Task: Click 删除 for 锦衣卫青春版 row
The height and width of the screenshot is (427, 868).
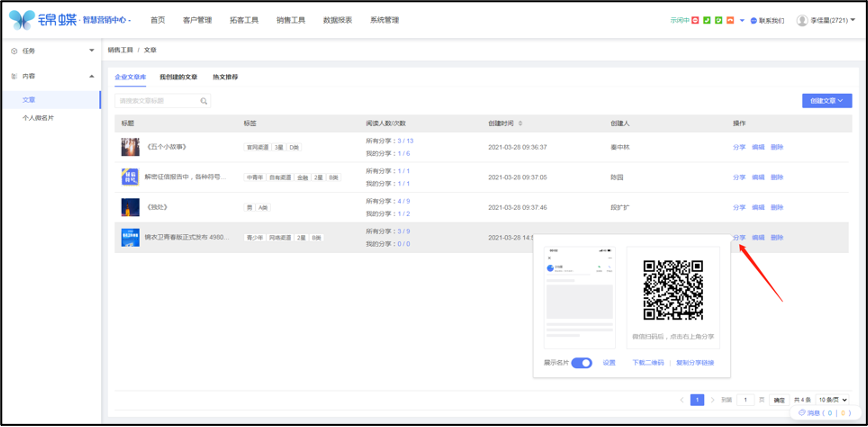Action: coord(777,238)
